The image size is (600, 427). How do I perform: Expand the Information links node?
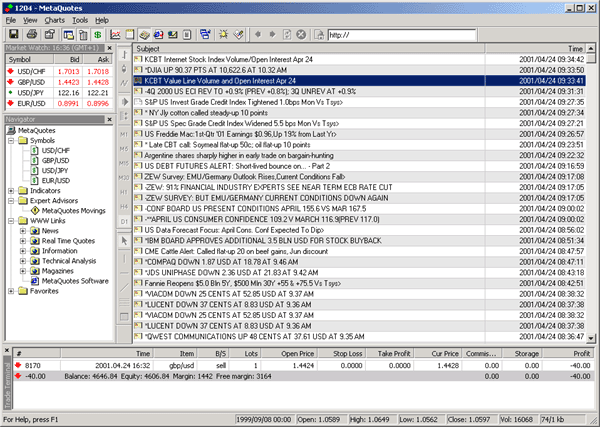(x=23, y=251)
